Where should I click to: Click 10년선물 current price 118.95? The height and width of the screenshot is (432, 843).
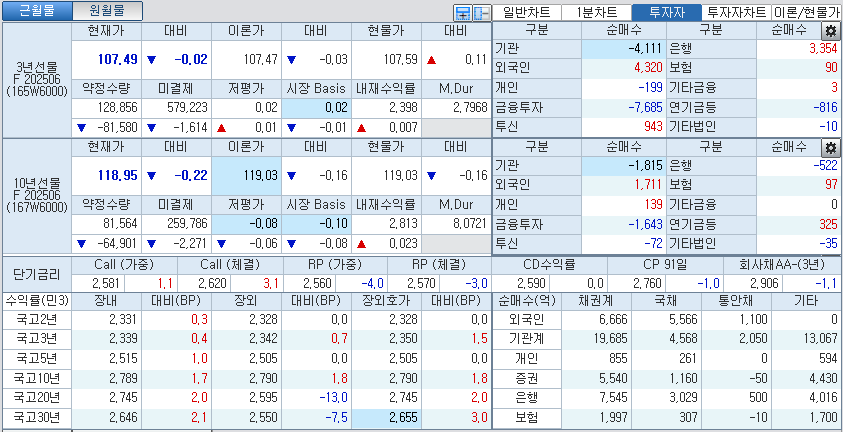point(117,176)
